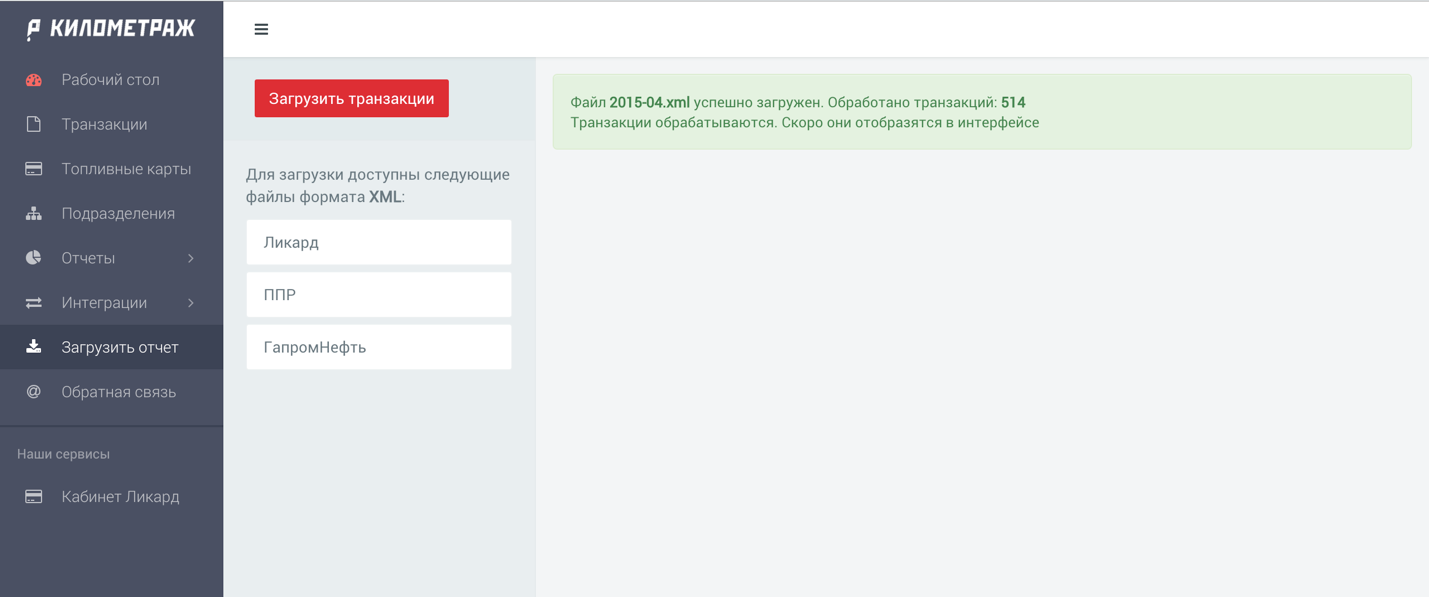
Task: Expand the Интеграции submenu chevron
Action: tap(191, 303)
